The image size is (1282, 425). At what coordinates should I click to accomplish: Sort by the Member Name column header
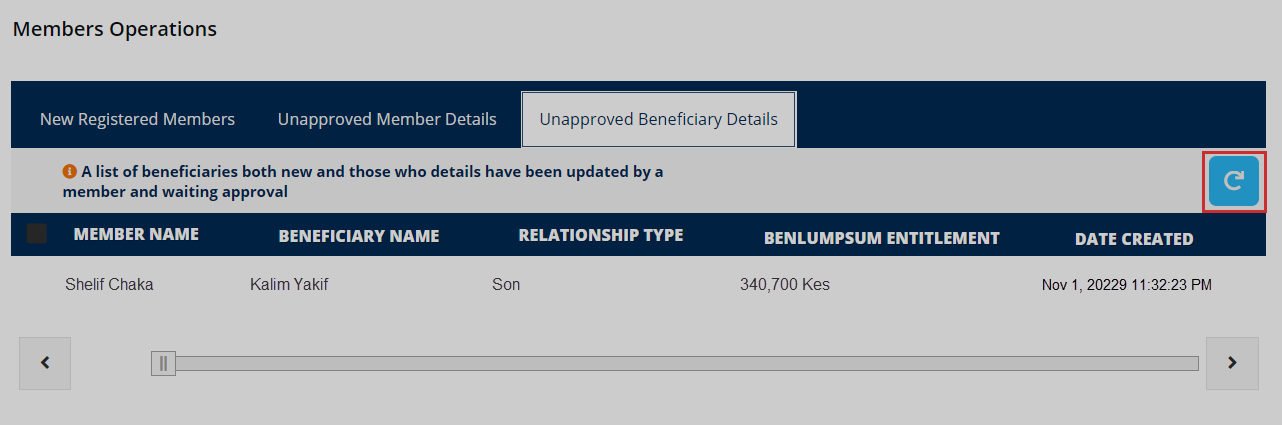click(136, 234)
